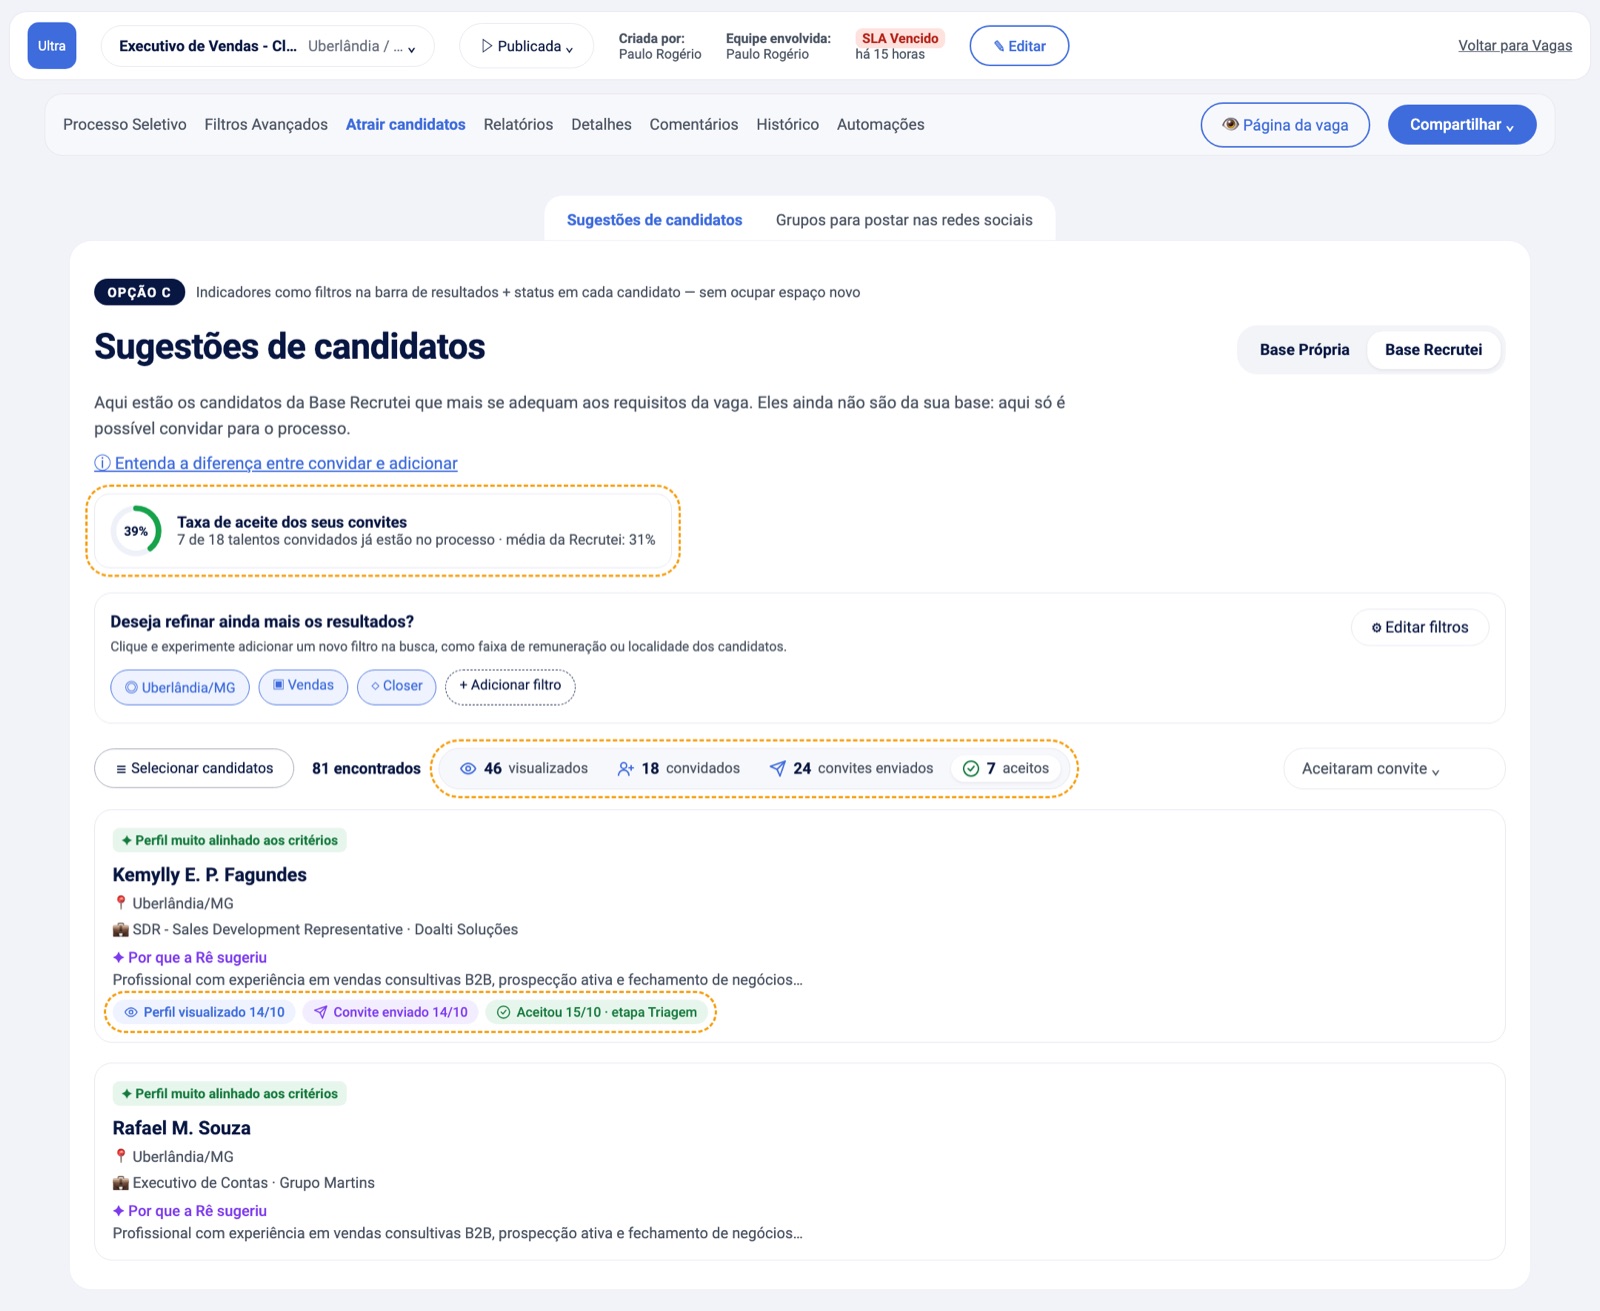Click the eye icon in Perfil visualizado chip
The width and height of the screenshot is (1600, 1311).
tap(131, 1012)
